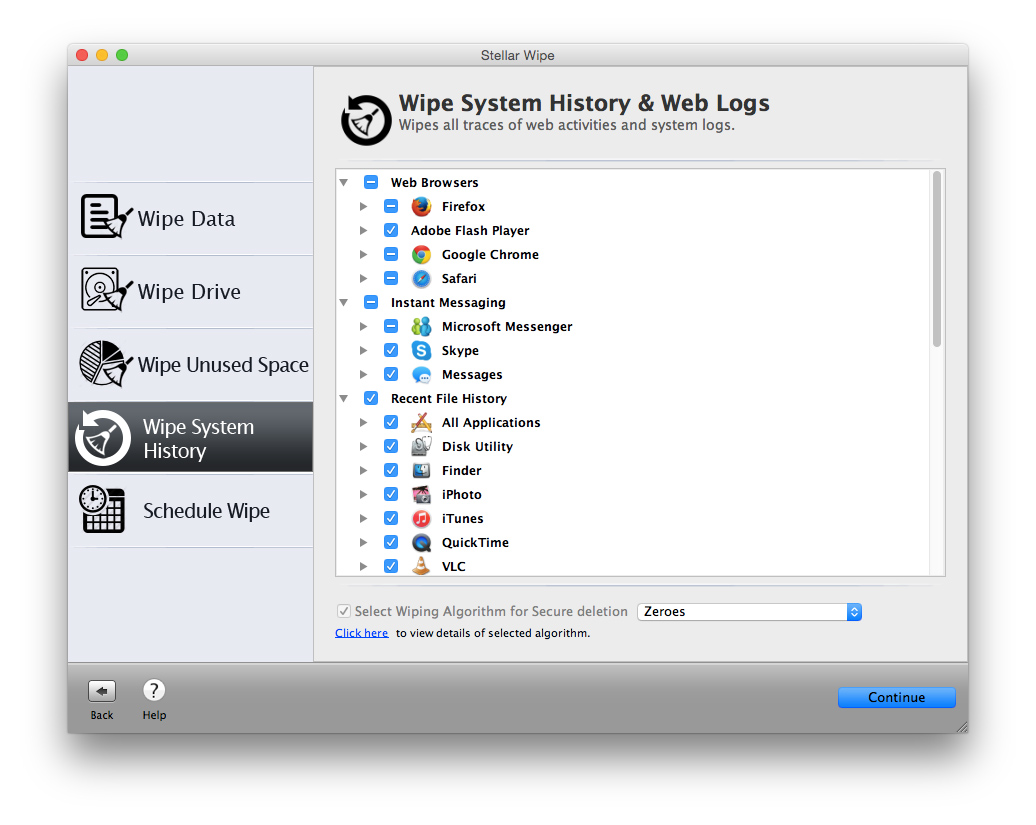
Task: Expand the Safari row
Action: pyautogui.click(x=363, y=278)
